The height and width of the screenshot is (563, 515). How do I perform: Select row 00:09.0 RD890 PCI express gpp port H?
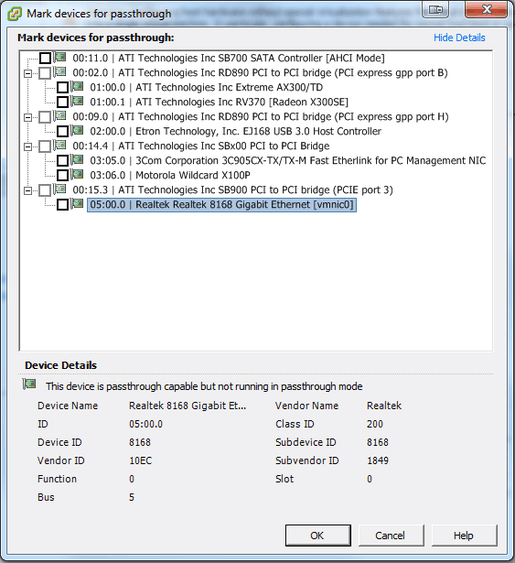tap(260, 117)
